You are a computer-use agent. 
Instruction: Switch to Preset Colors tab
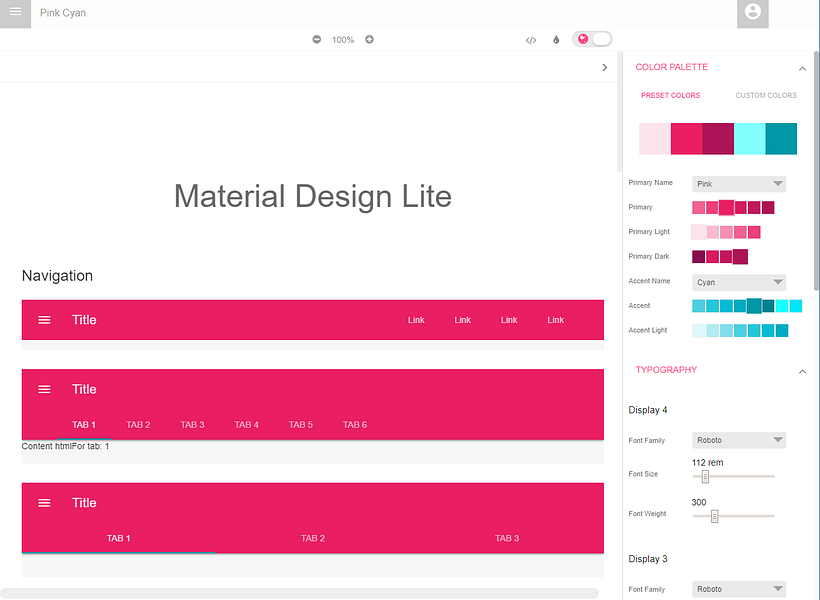[x=670, y=95]
